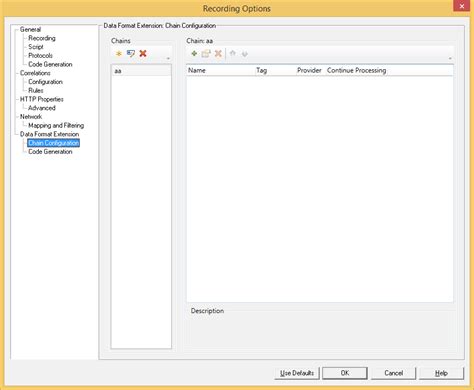Click the edit extension properties icon
The image size is (474, 390).
pyautogui.click(x=206, y=53)
